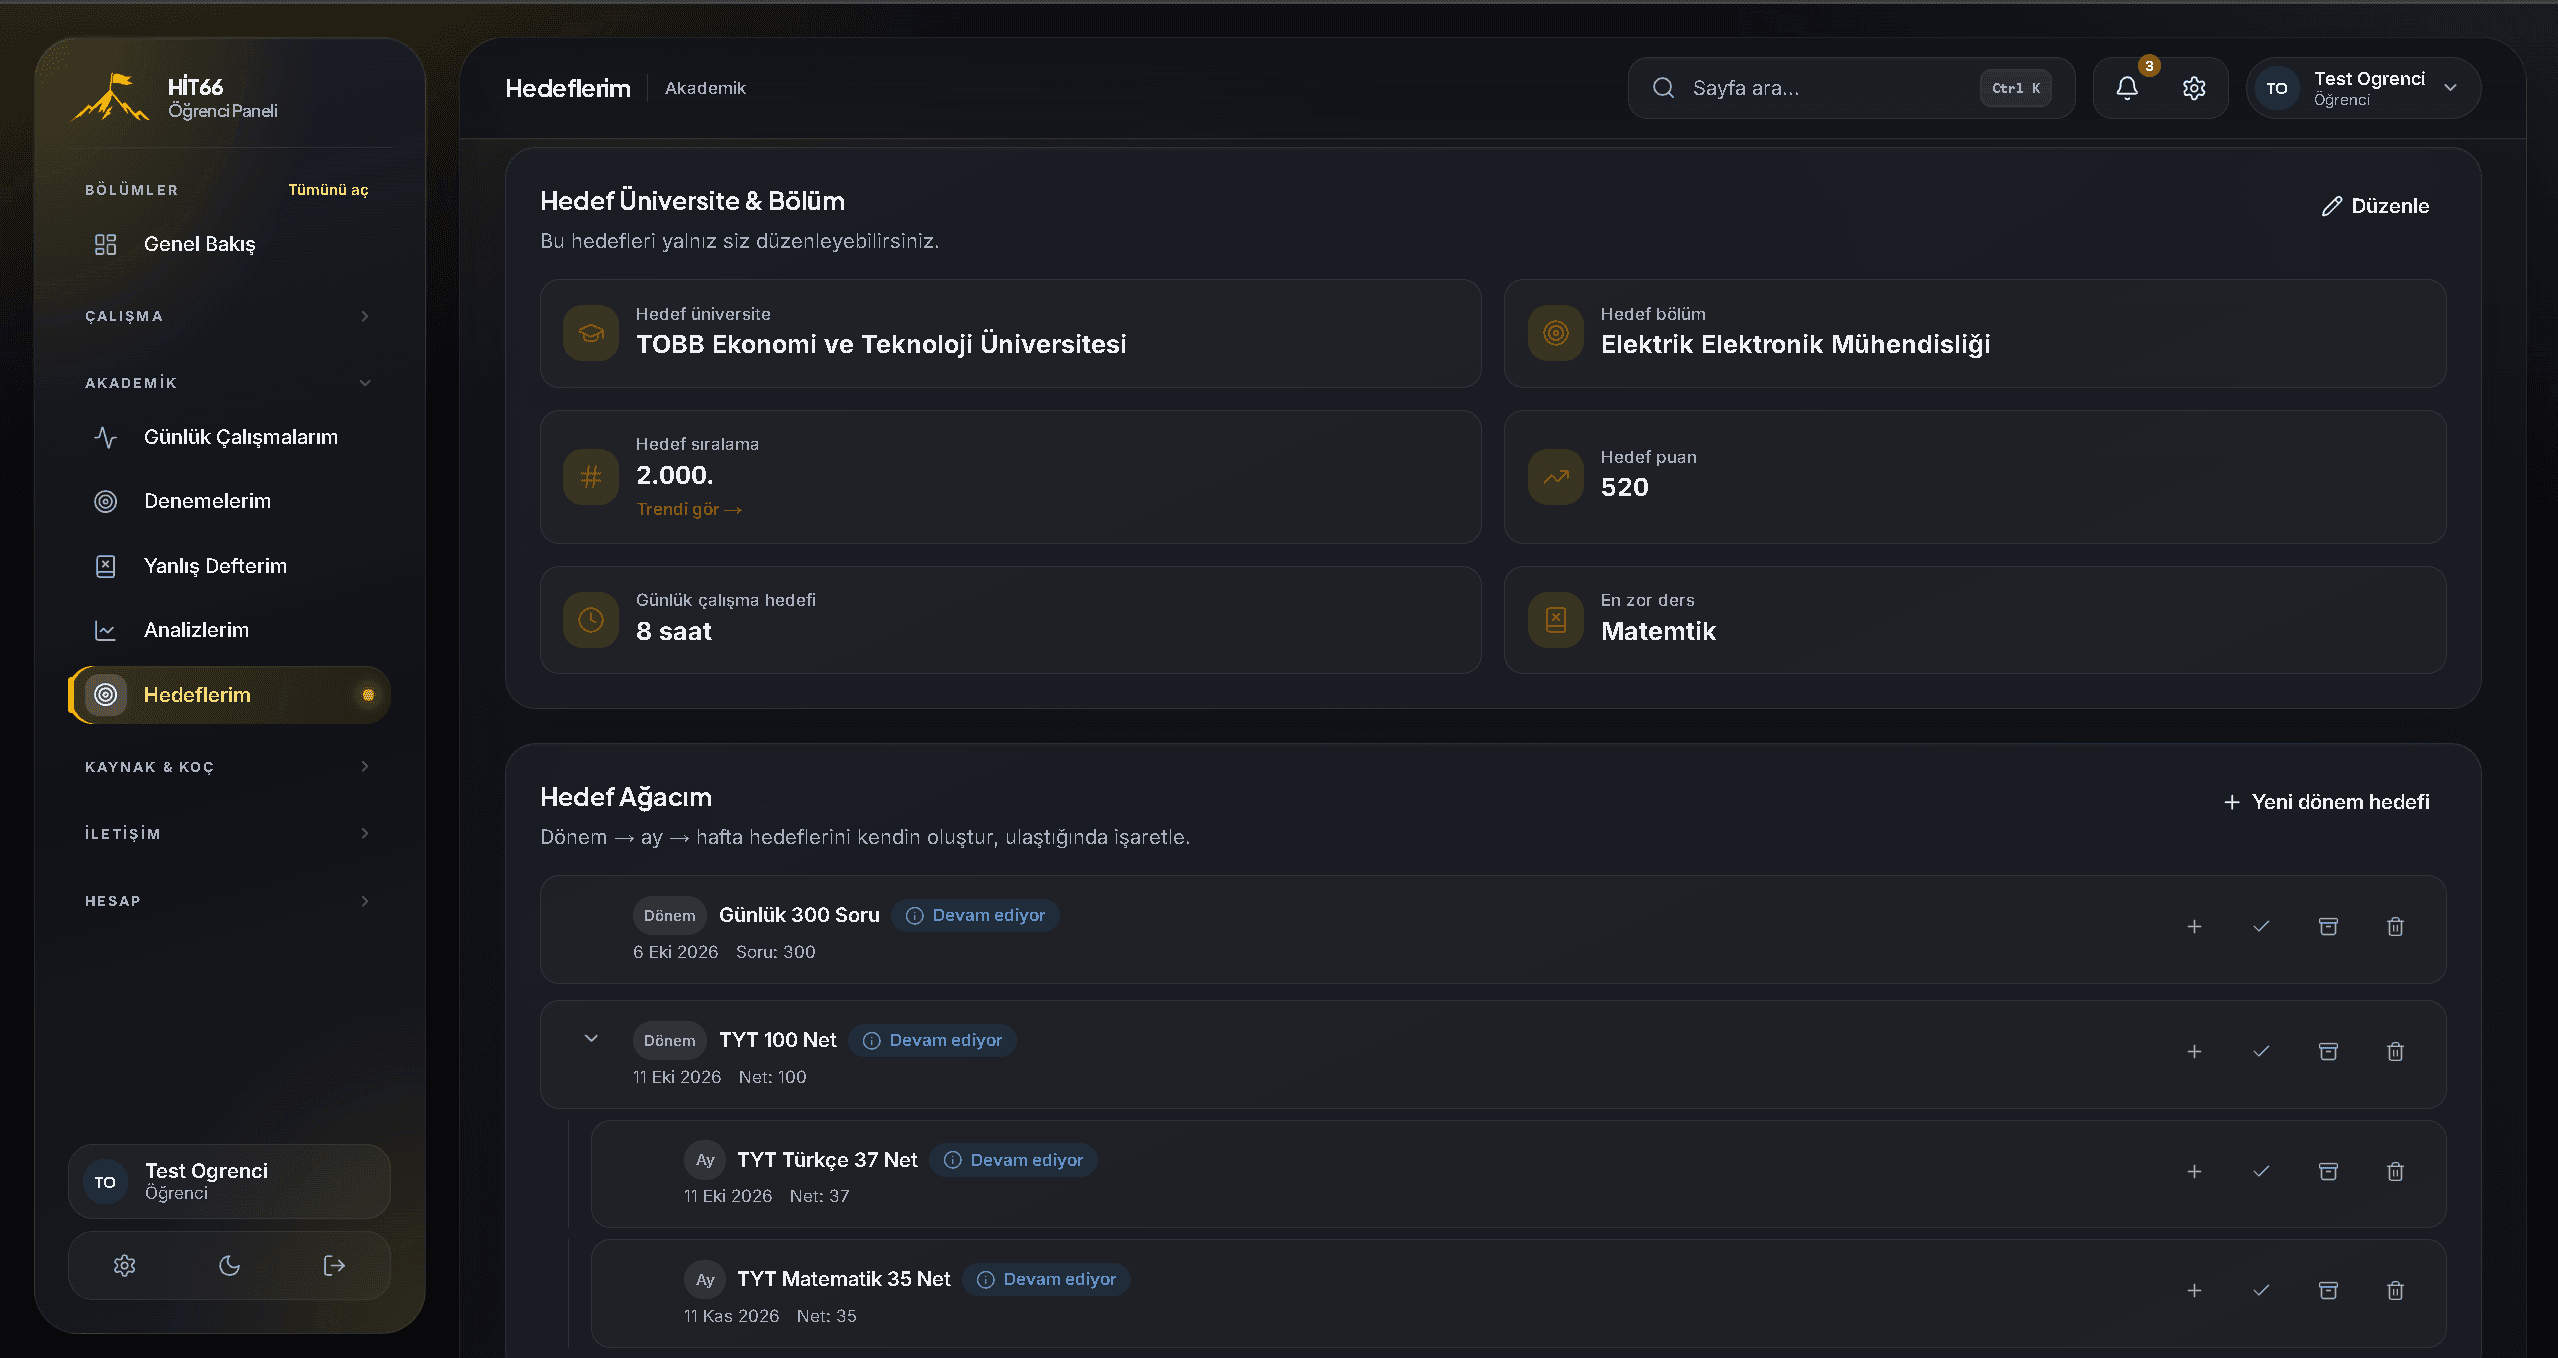Click Devam ediyor badge on Günlük 300 Soru
This screenshot has height=1358, width=2558.
(975, 915)
